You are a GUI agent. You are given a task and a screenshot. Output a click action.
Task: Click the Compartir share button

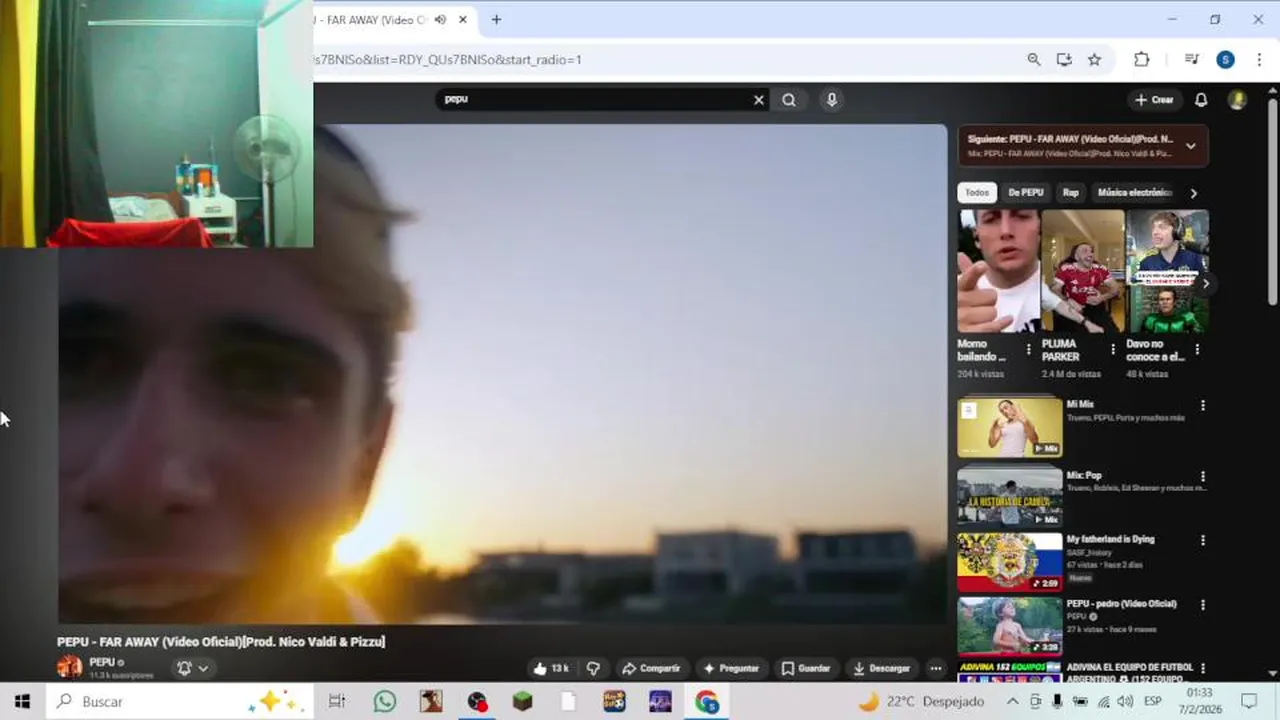(x=650, y=668)
